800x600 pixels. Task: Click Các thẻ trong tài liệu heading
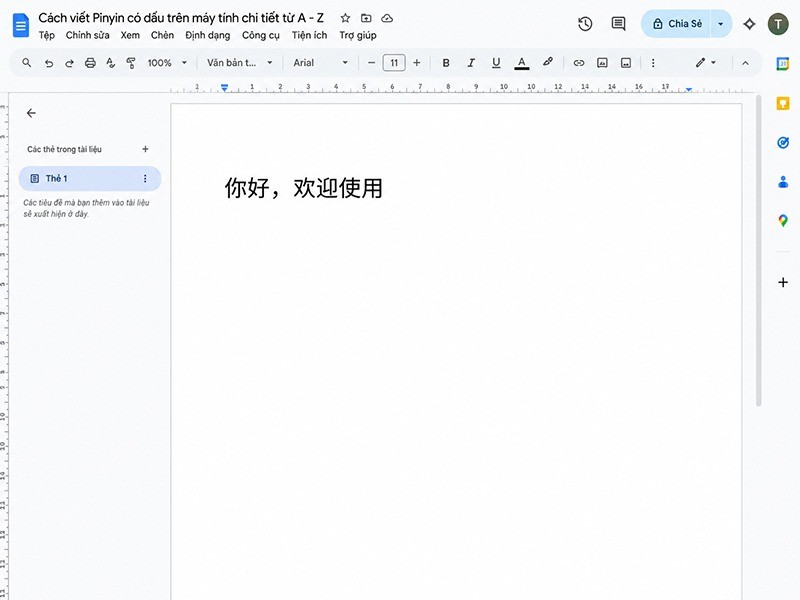(64, 149)
